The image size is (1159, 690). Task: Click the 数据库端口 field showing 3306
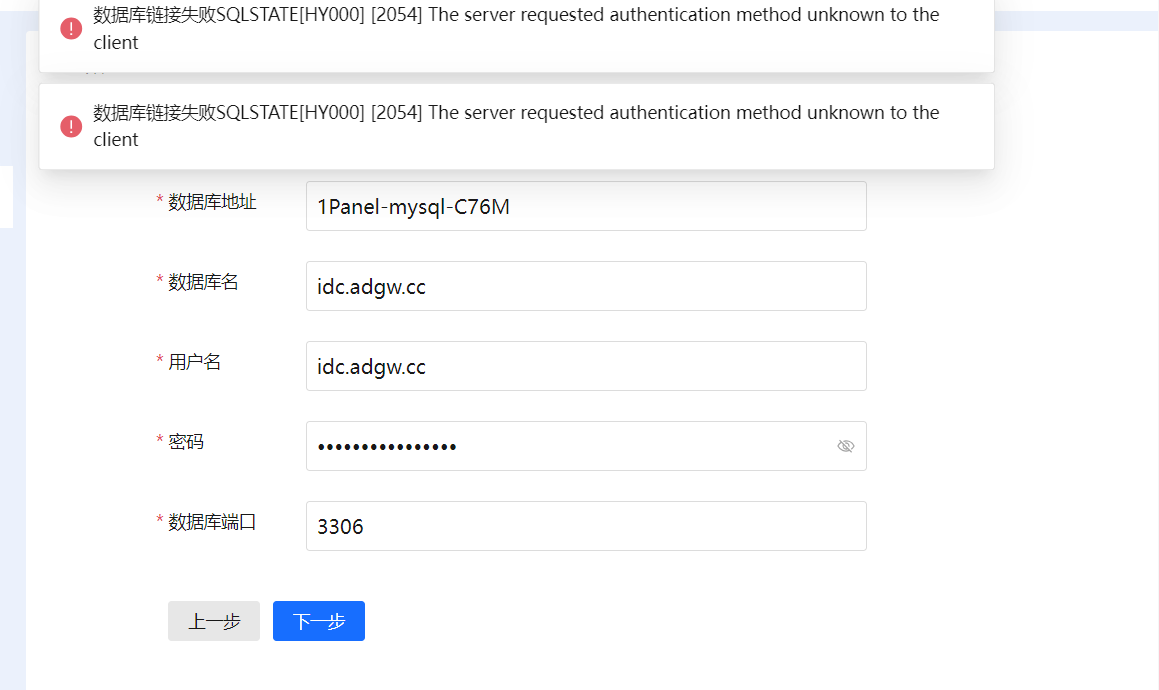[x=586, y=526]
